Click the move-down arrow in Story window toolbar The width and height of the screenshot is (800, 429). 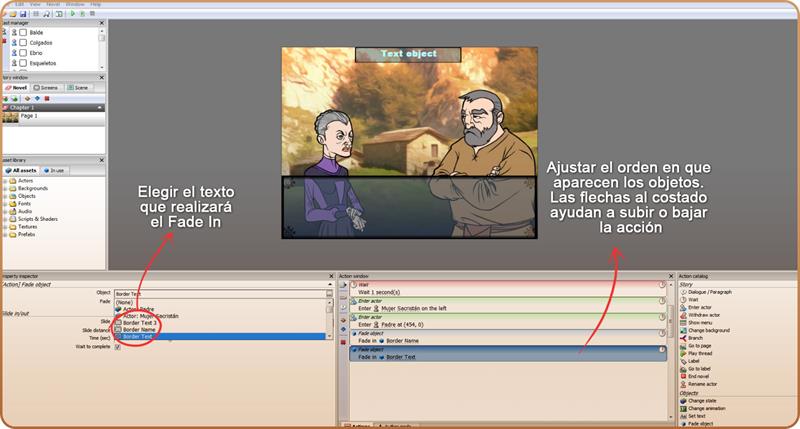[37, 98]
